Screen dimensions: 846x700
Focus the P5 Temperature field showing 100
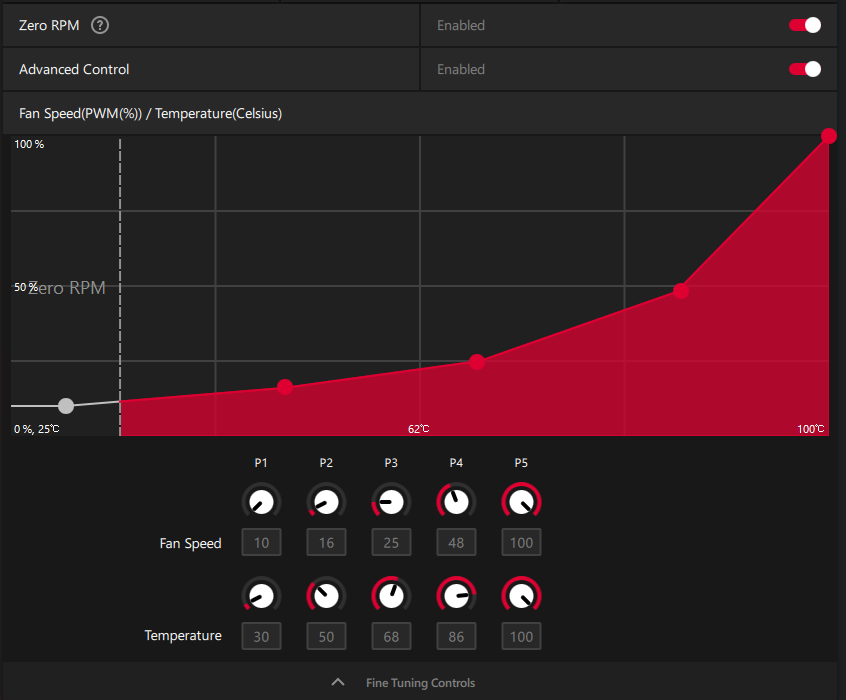pos(521,636)
